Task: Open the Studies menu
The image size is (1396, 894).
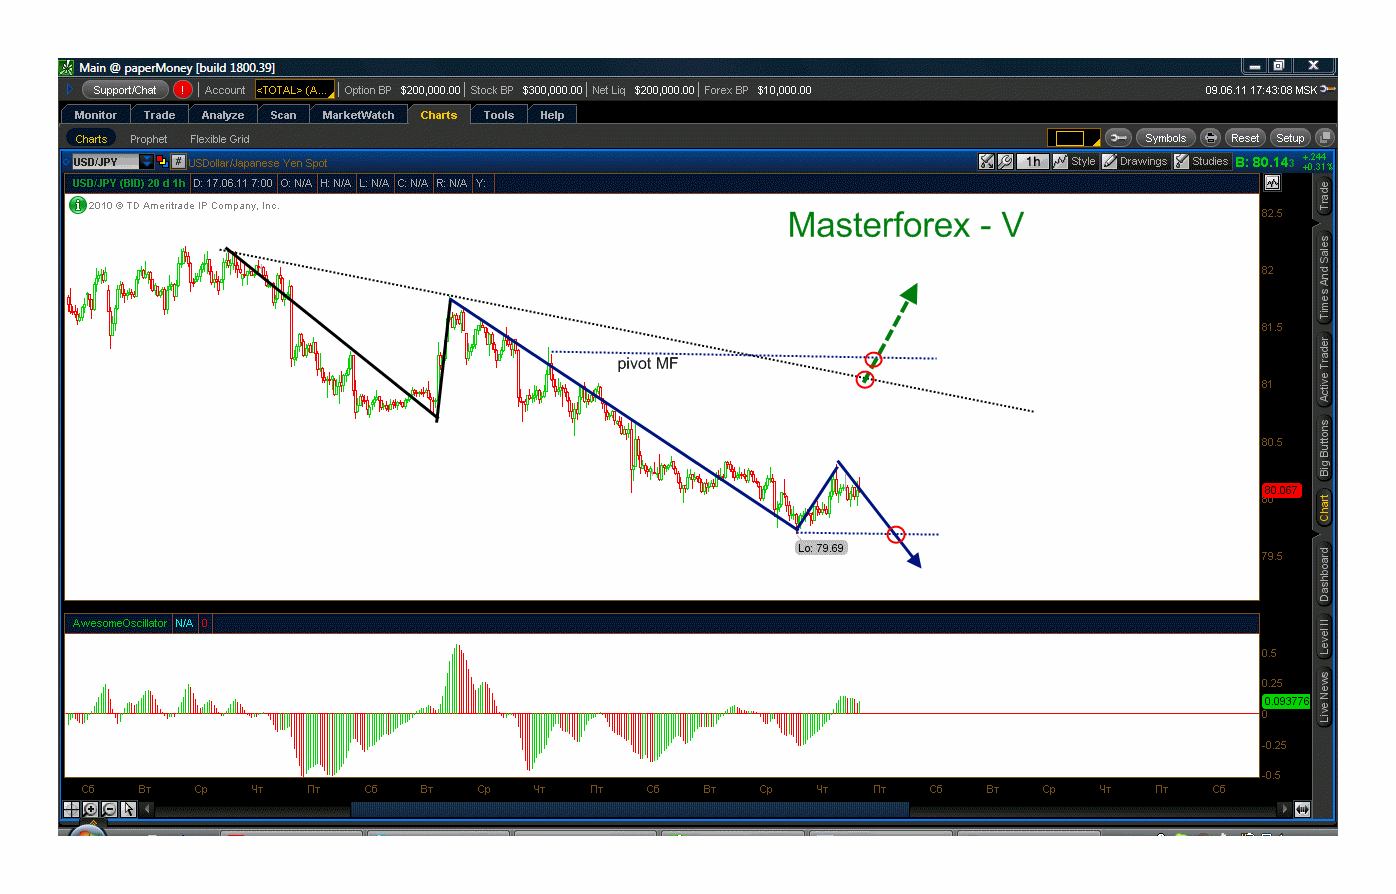Action: coord(1201,161)
